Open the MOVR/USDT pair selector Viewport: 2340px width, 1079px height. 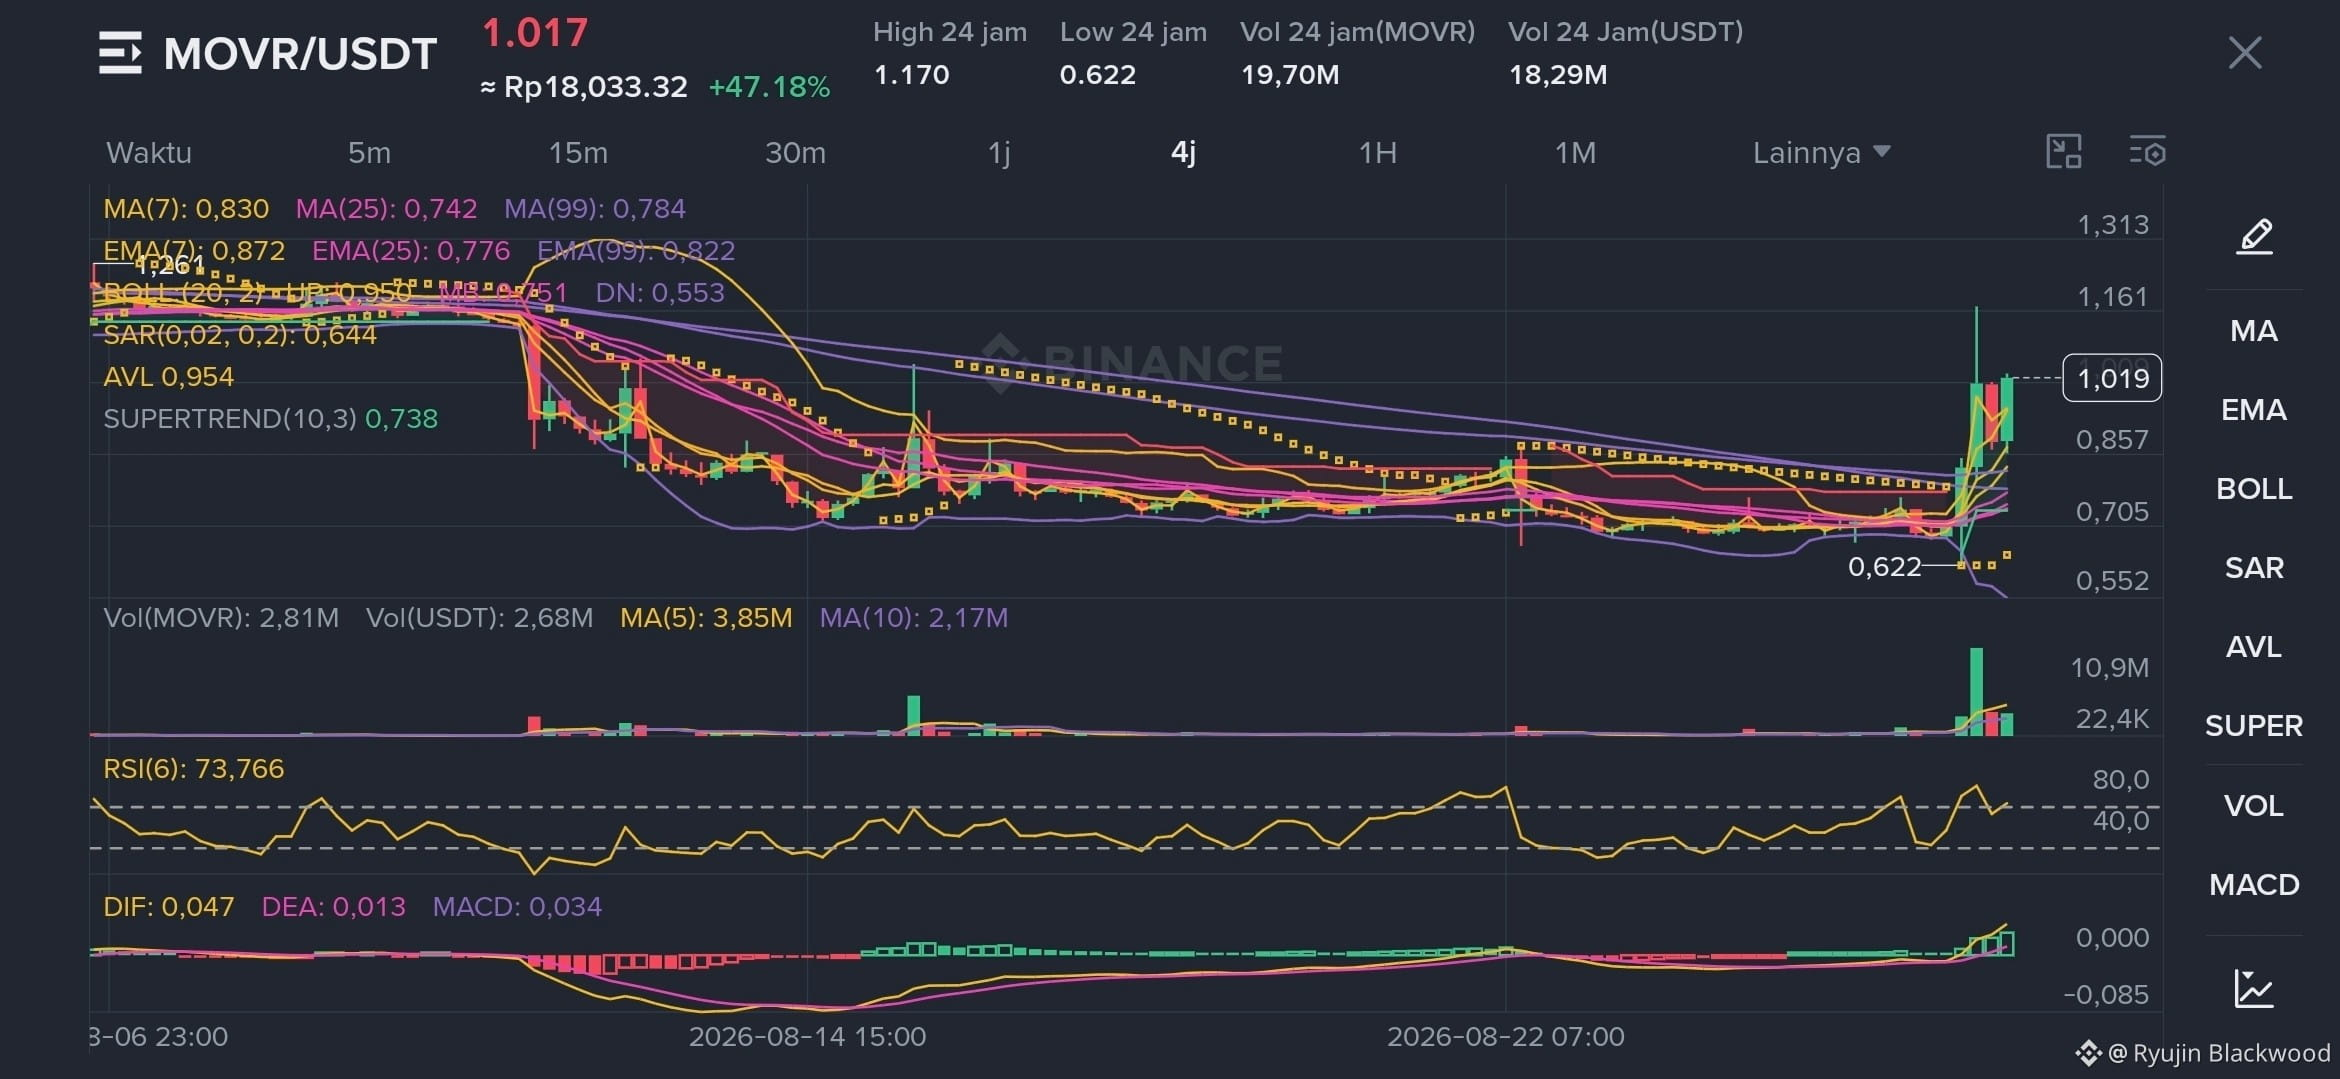click(300, 53)
